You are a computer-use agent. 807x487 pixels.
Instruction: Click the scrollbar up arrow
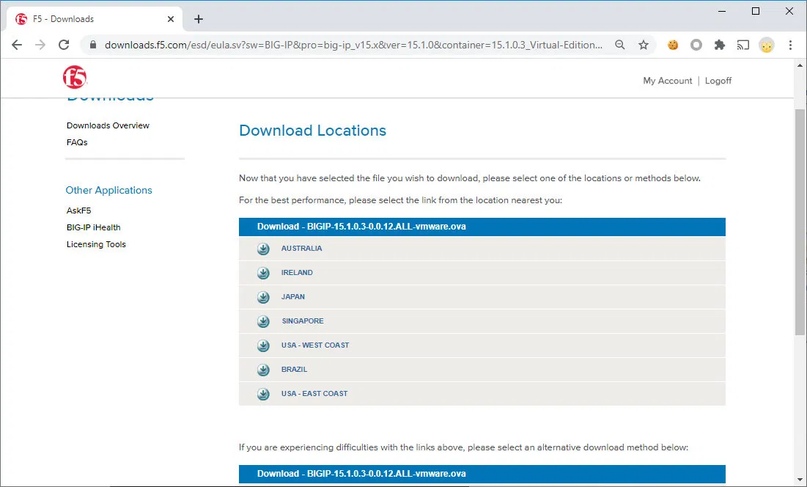point(800,65)
